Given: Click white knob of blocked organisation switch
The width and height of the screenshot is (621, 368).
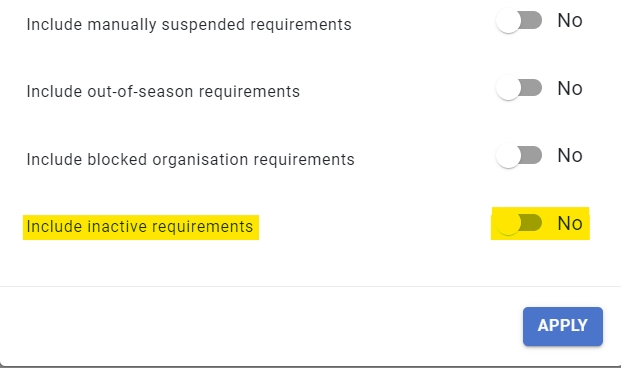Looking at the screenshot, I should coord(508,156).
